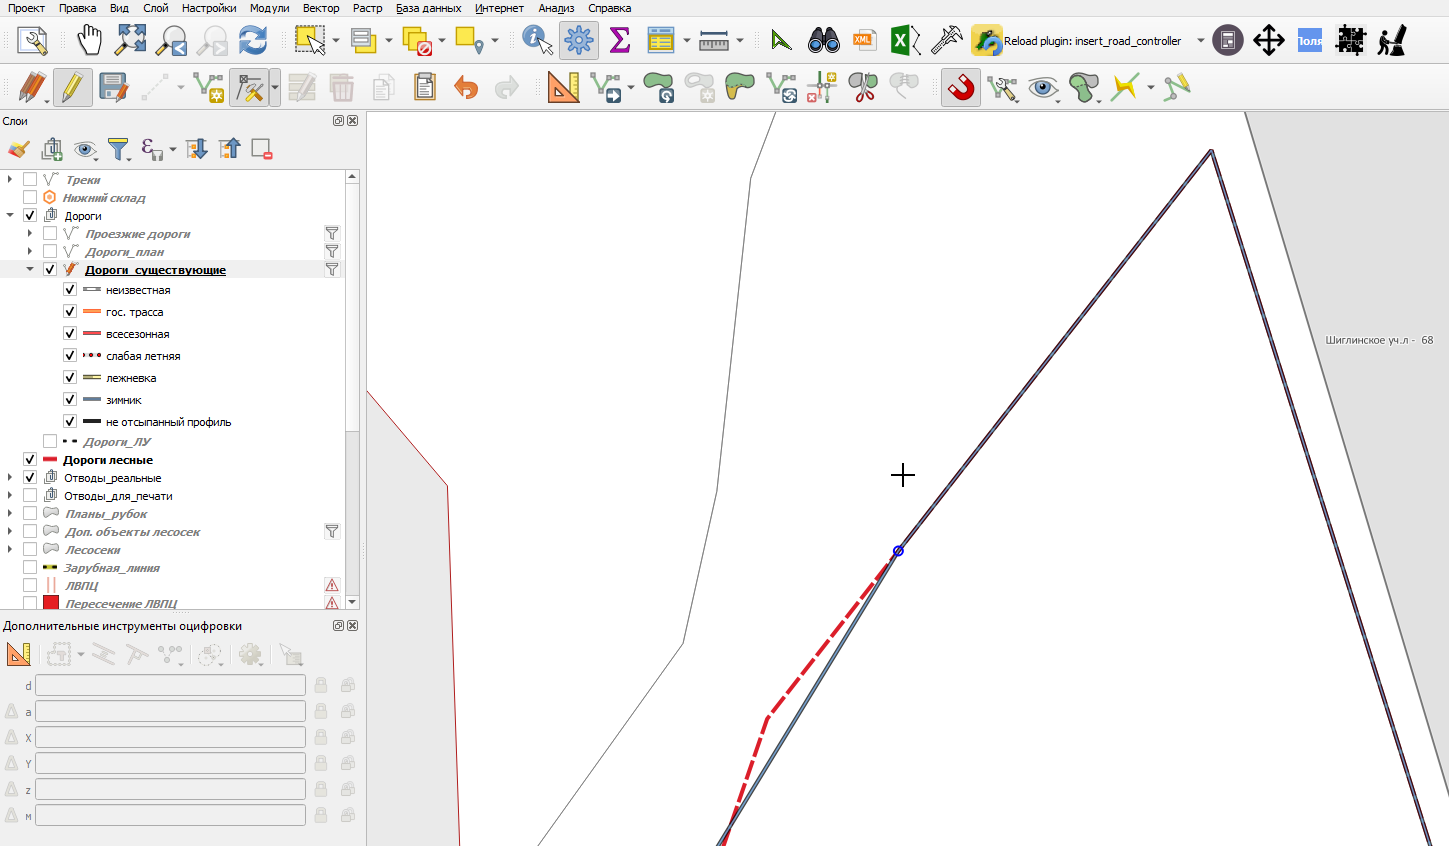Image resolution: width=1449 pixels, height=846 pixels.
Task: Click the binoculars search icon
Action: click(823, 41)
